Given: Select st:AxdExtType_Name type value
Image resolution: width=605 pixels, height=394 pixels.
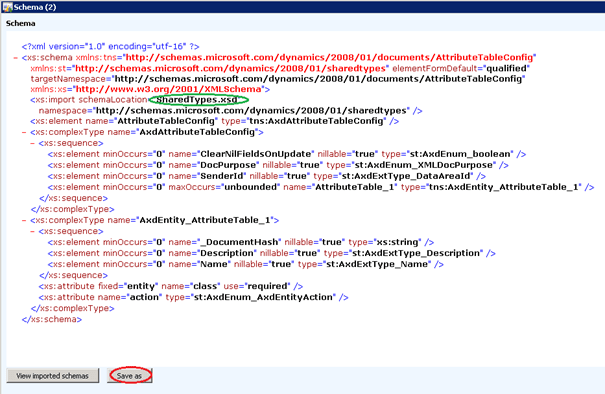Looking at the screenshot, I should click(377, 264).
